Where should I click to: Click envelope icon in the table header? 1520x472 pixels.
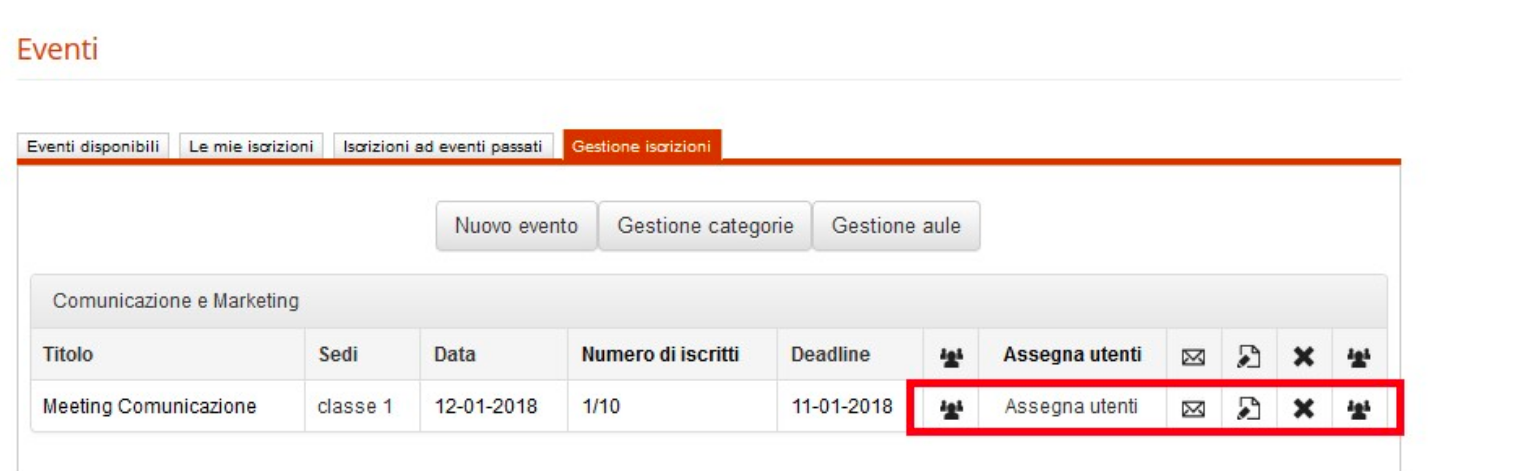point(1193,356)
